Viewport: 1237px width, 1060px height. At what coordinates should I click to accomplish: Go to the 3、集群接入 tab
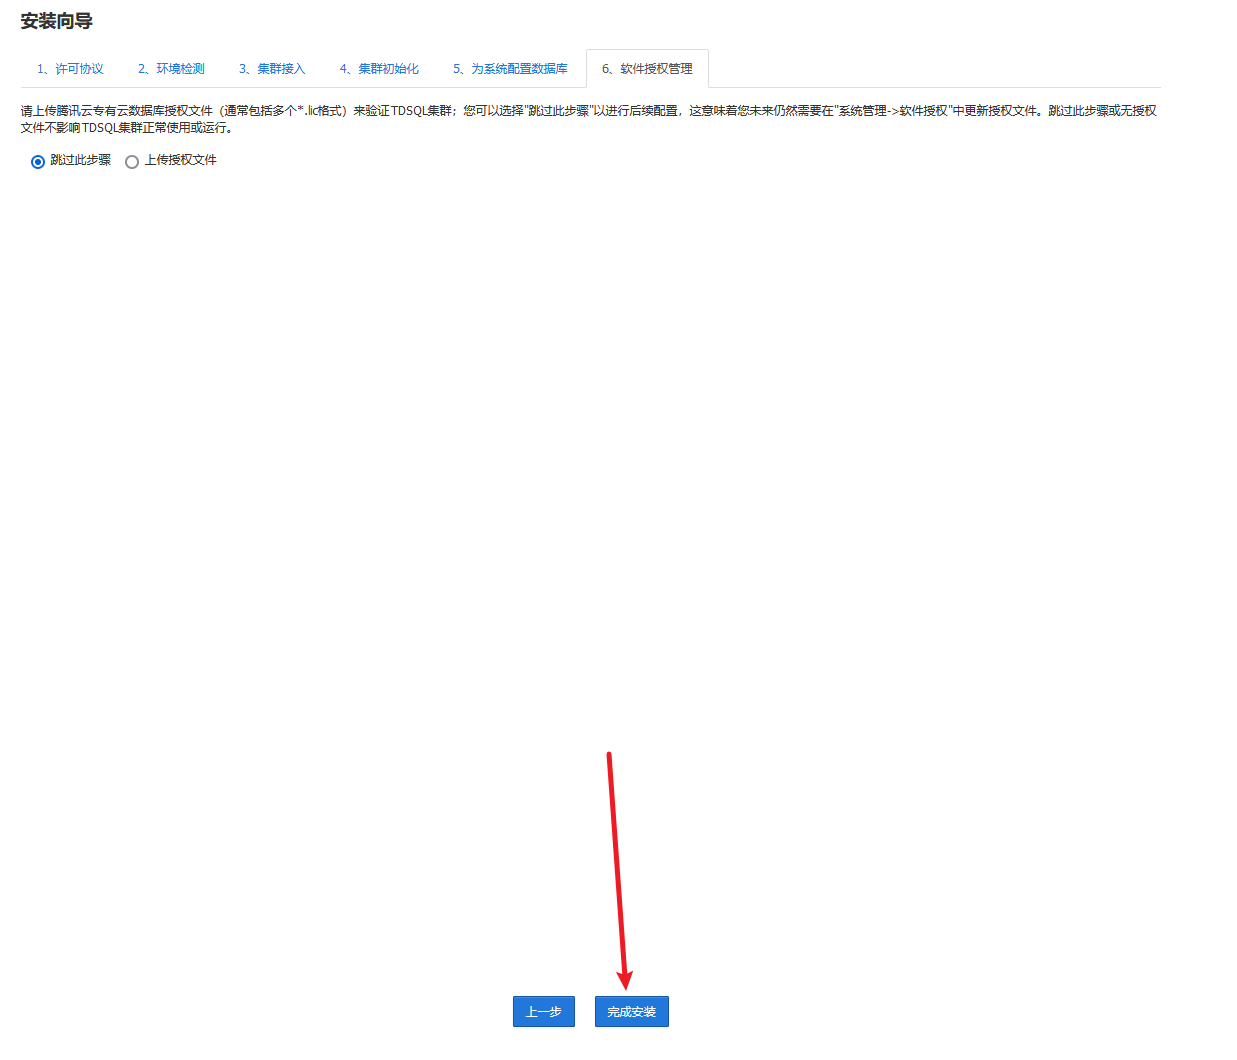point(272,69)
